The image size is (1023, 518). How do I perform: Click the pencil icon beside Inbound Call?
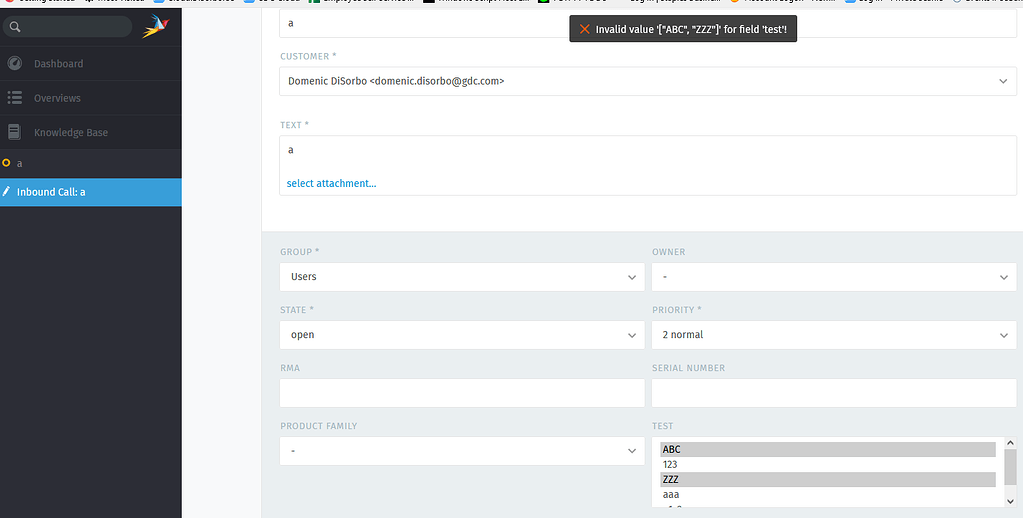coord(7,192)
